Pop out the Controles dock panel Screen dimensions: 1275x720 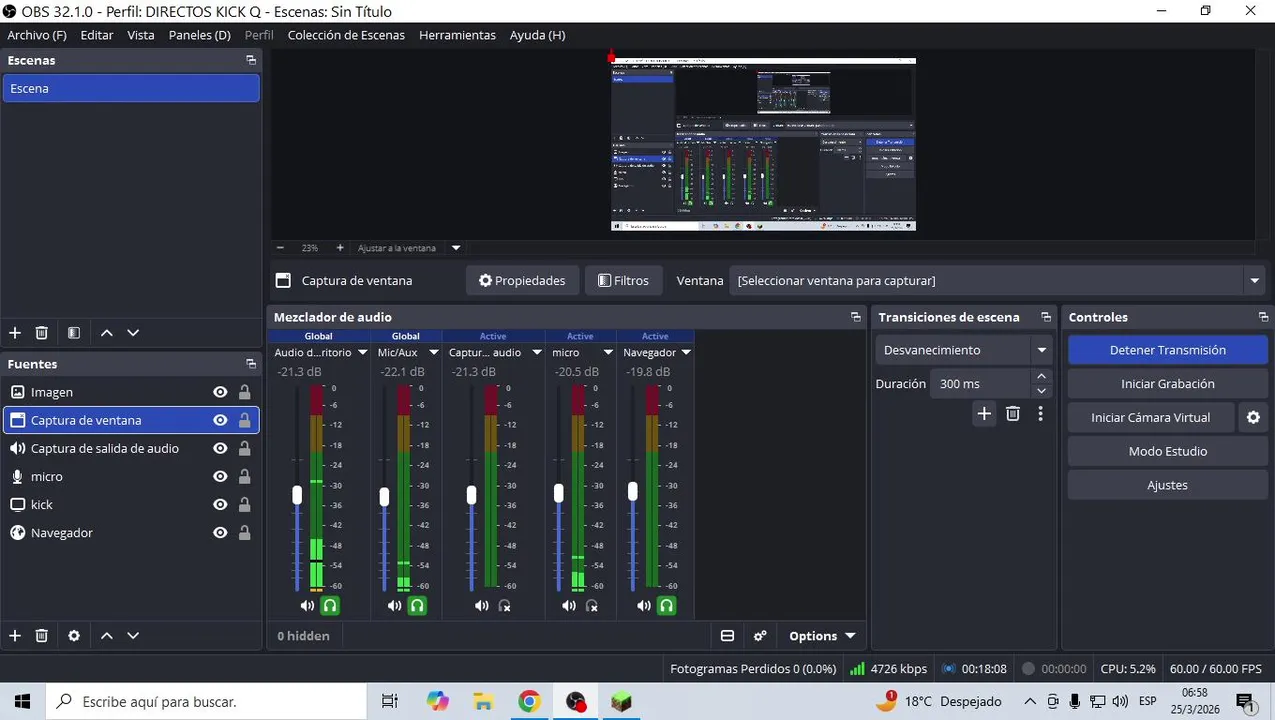click(1263, 317)
